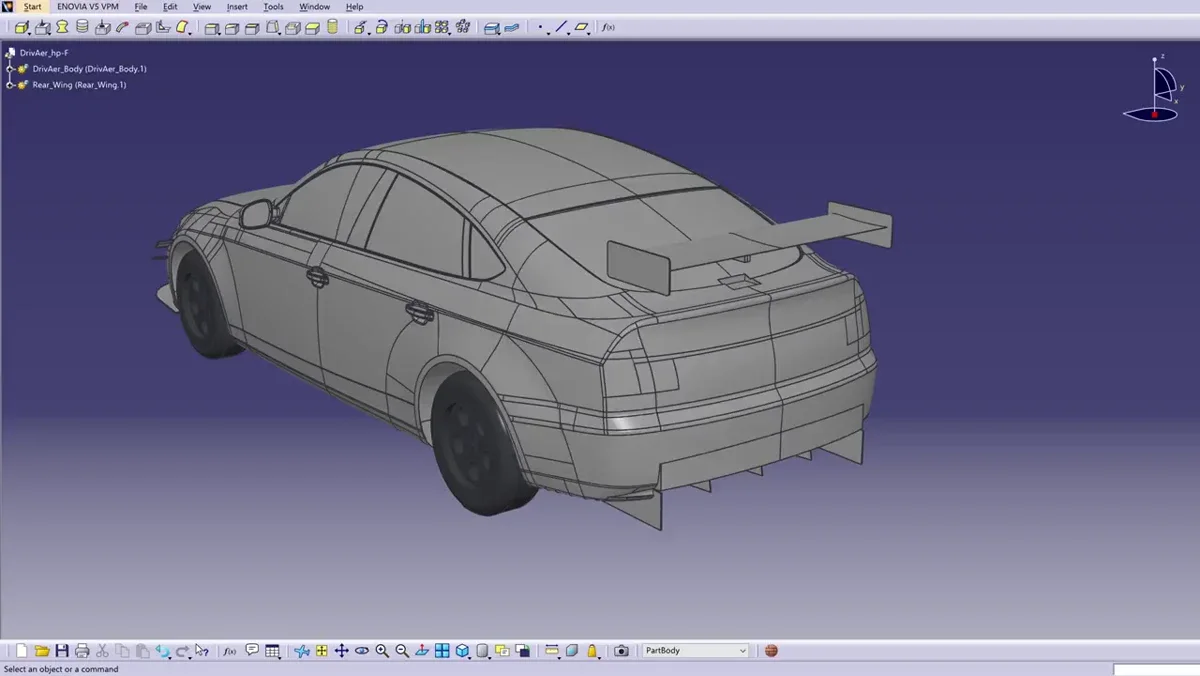The width and height of the screenshot is (1200, 676).
Task: Click the Undo arrow icon
Action: (x=163, y=651)
